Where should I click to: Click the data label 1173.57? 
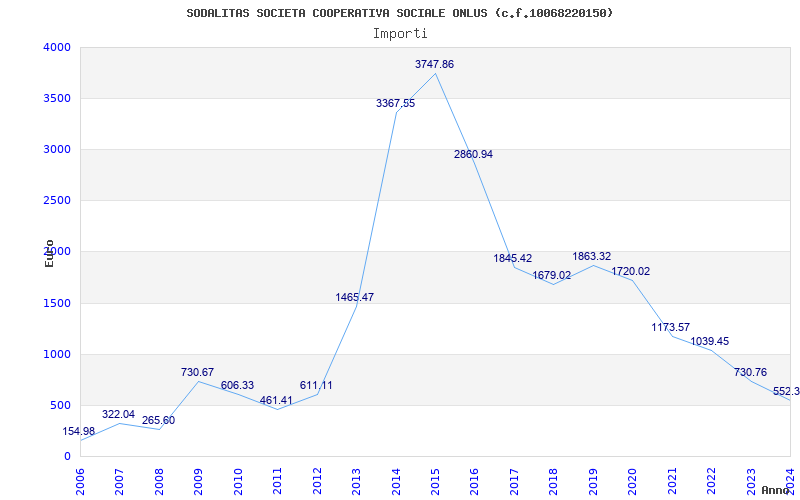pos(670,327)
